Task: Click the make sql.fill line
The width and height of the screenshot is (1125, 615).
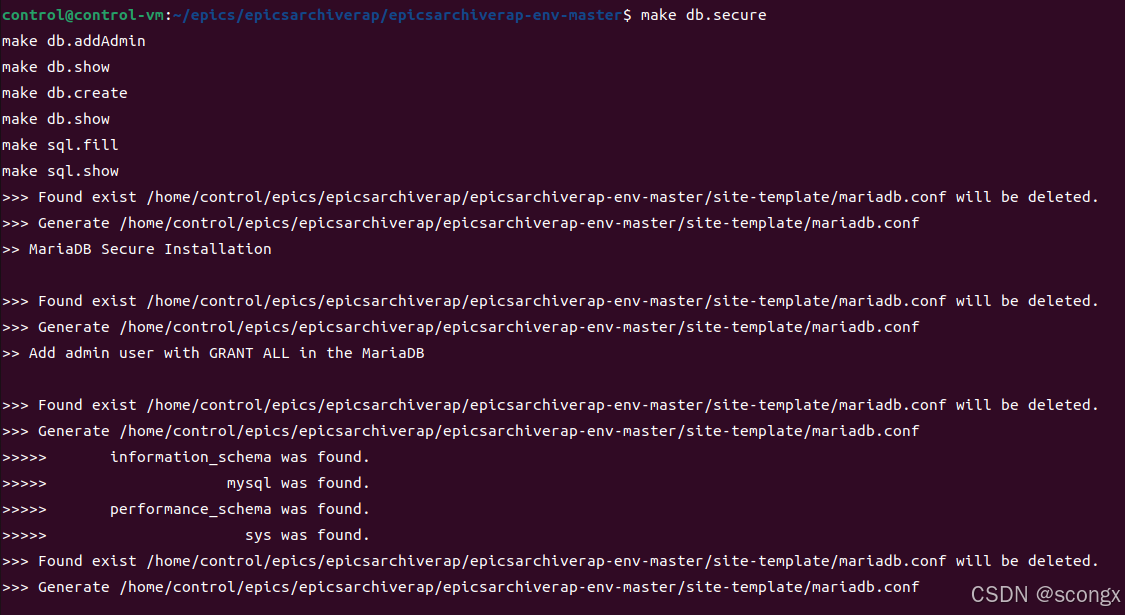Action: pos(59,144)
